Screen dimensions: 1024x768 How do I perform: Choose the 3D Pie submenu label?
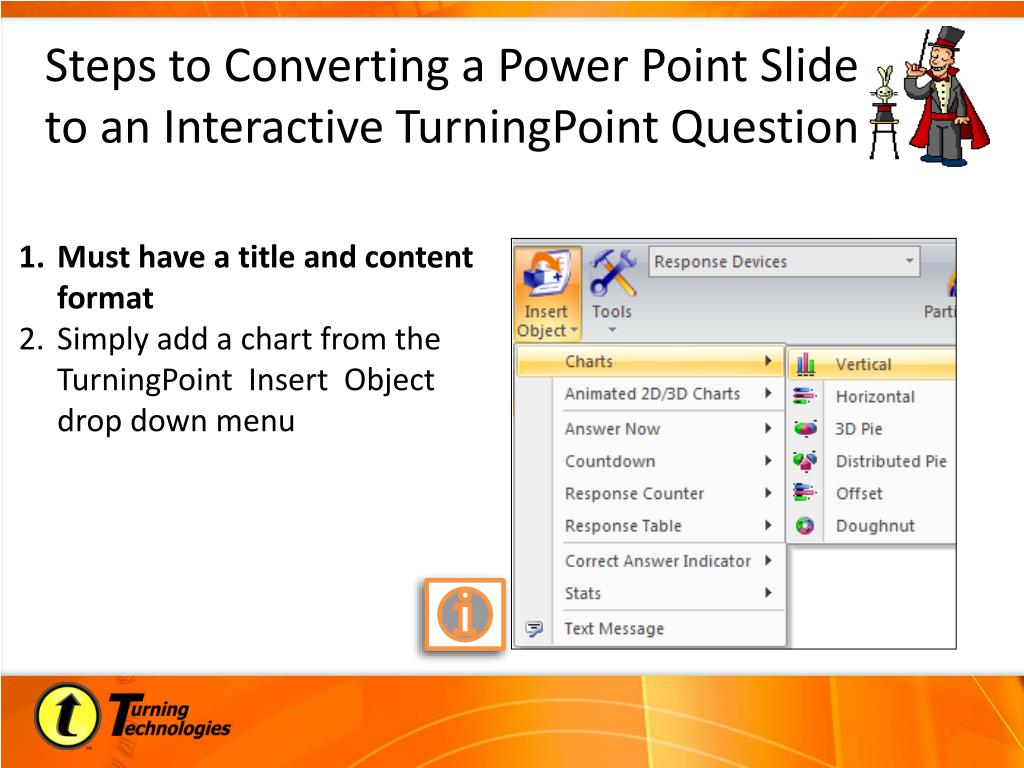coord(859,429)
